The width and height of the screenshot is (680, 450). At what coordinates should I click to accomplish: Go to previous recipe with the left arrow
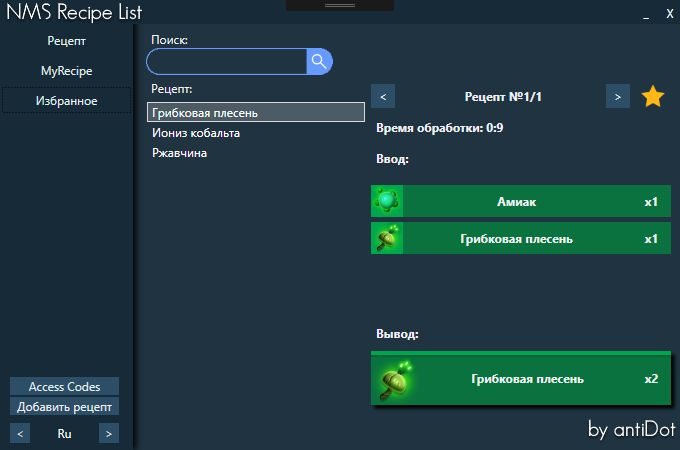383,96
